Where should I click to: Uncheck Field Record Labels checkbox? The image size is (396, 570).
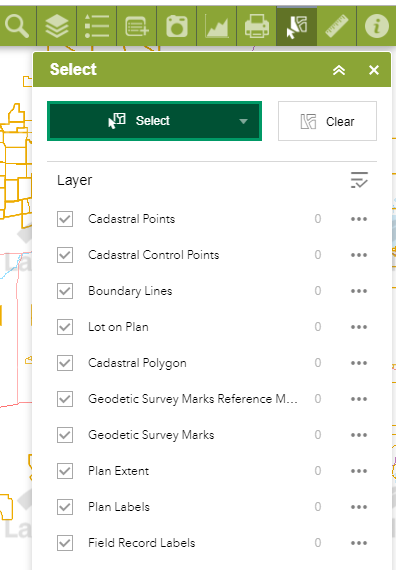tap(65, 543)
